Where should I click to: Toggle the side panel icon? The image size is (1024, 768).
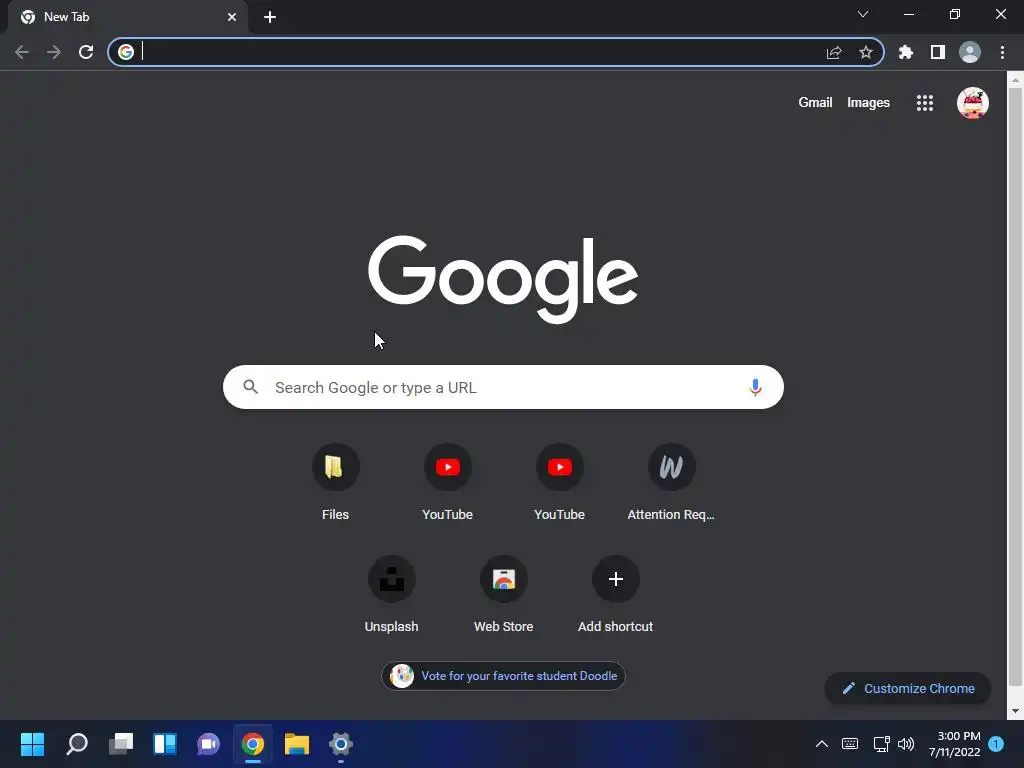pos(938,52)
